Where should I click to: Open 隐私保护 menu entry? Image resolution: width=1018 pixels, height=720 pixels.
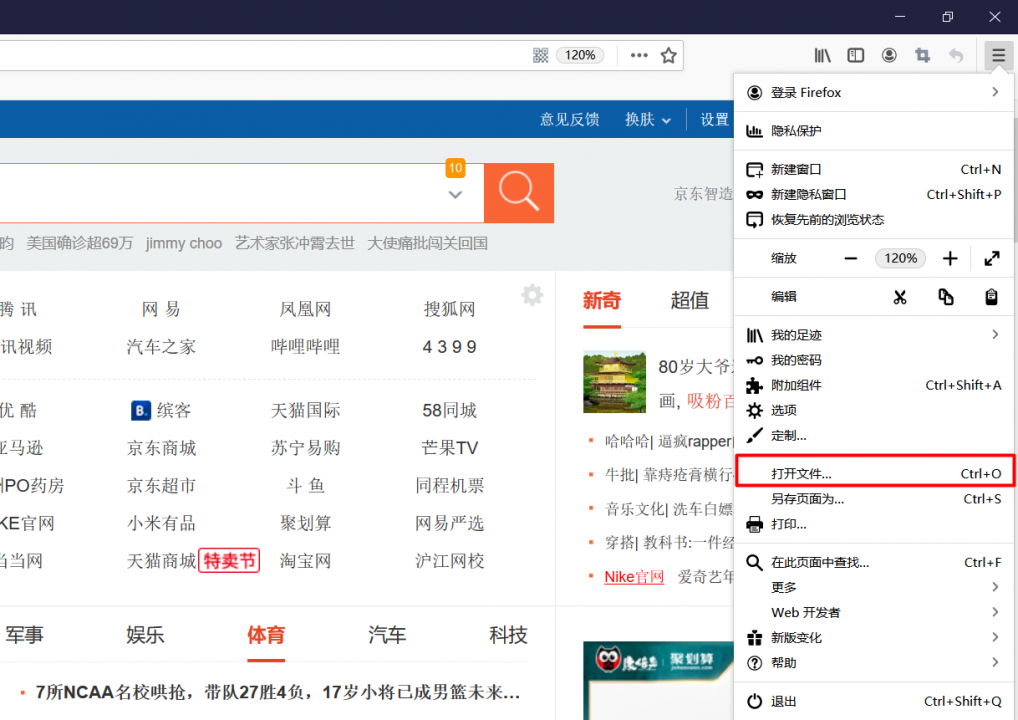(x=874, y=131)
